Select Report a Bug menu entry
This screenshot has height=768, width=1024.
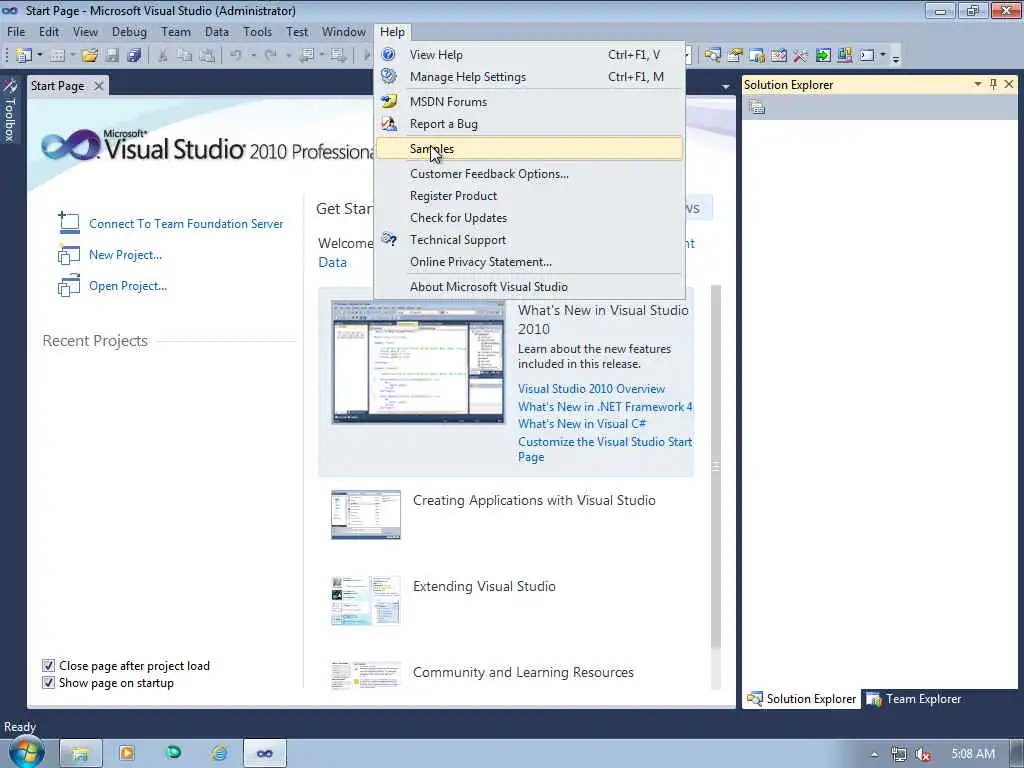[530, 124]
